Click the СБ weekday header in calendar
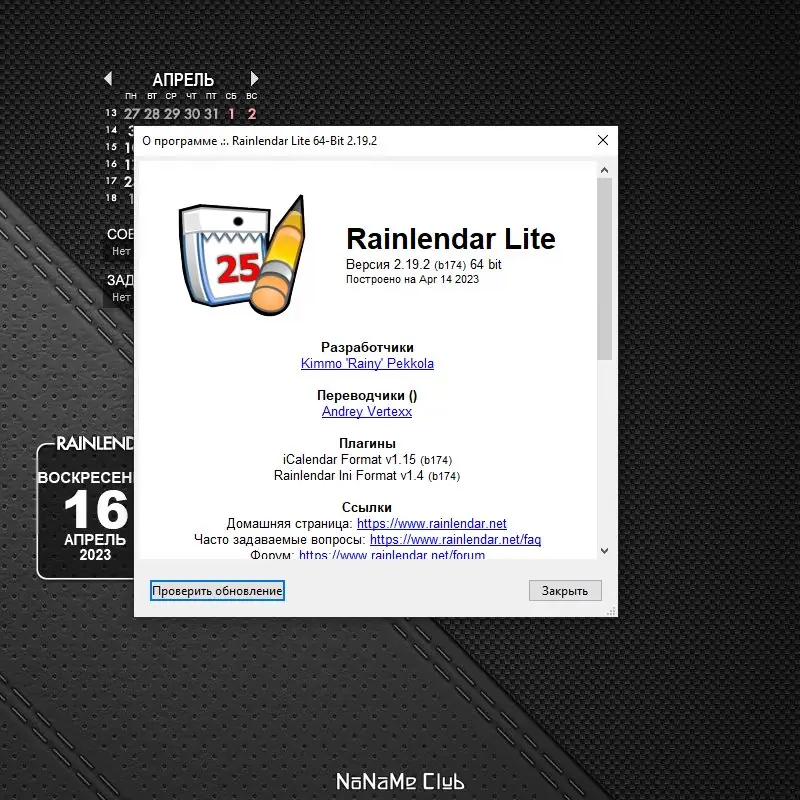This screenshot has height=800, width=800. 231,96
